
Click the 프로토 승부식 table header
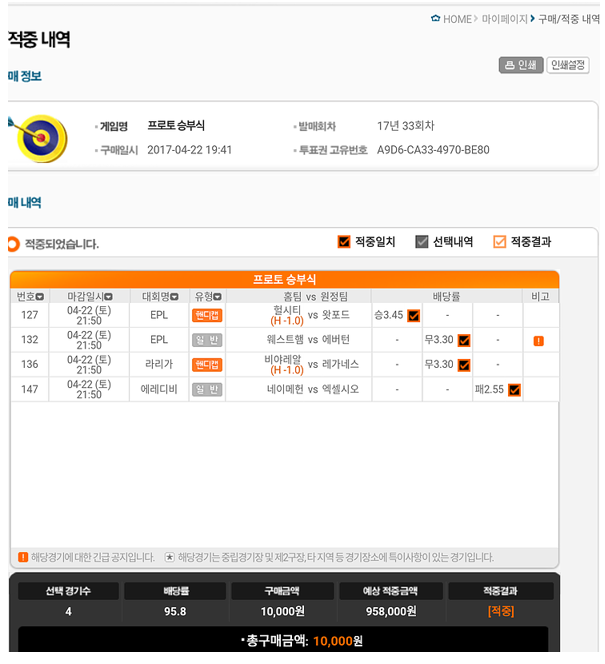coord(285,279)
